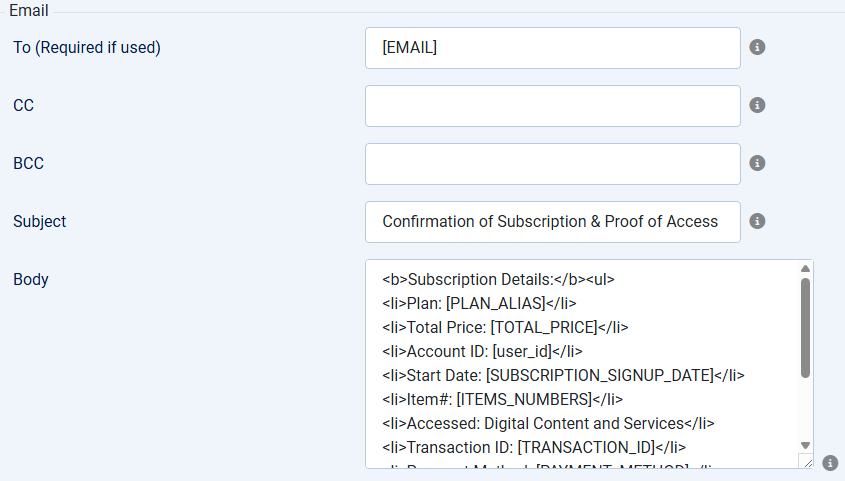Place cursor on the Start Date line

564,375
